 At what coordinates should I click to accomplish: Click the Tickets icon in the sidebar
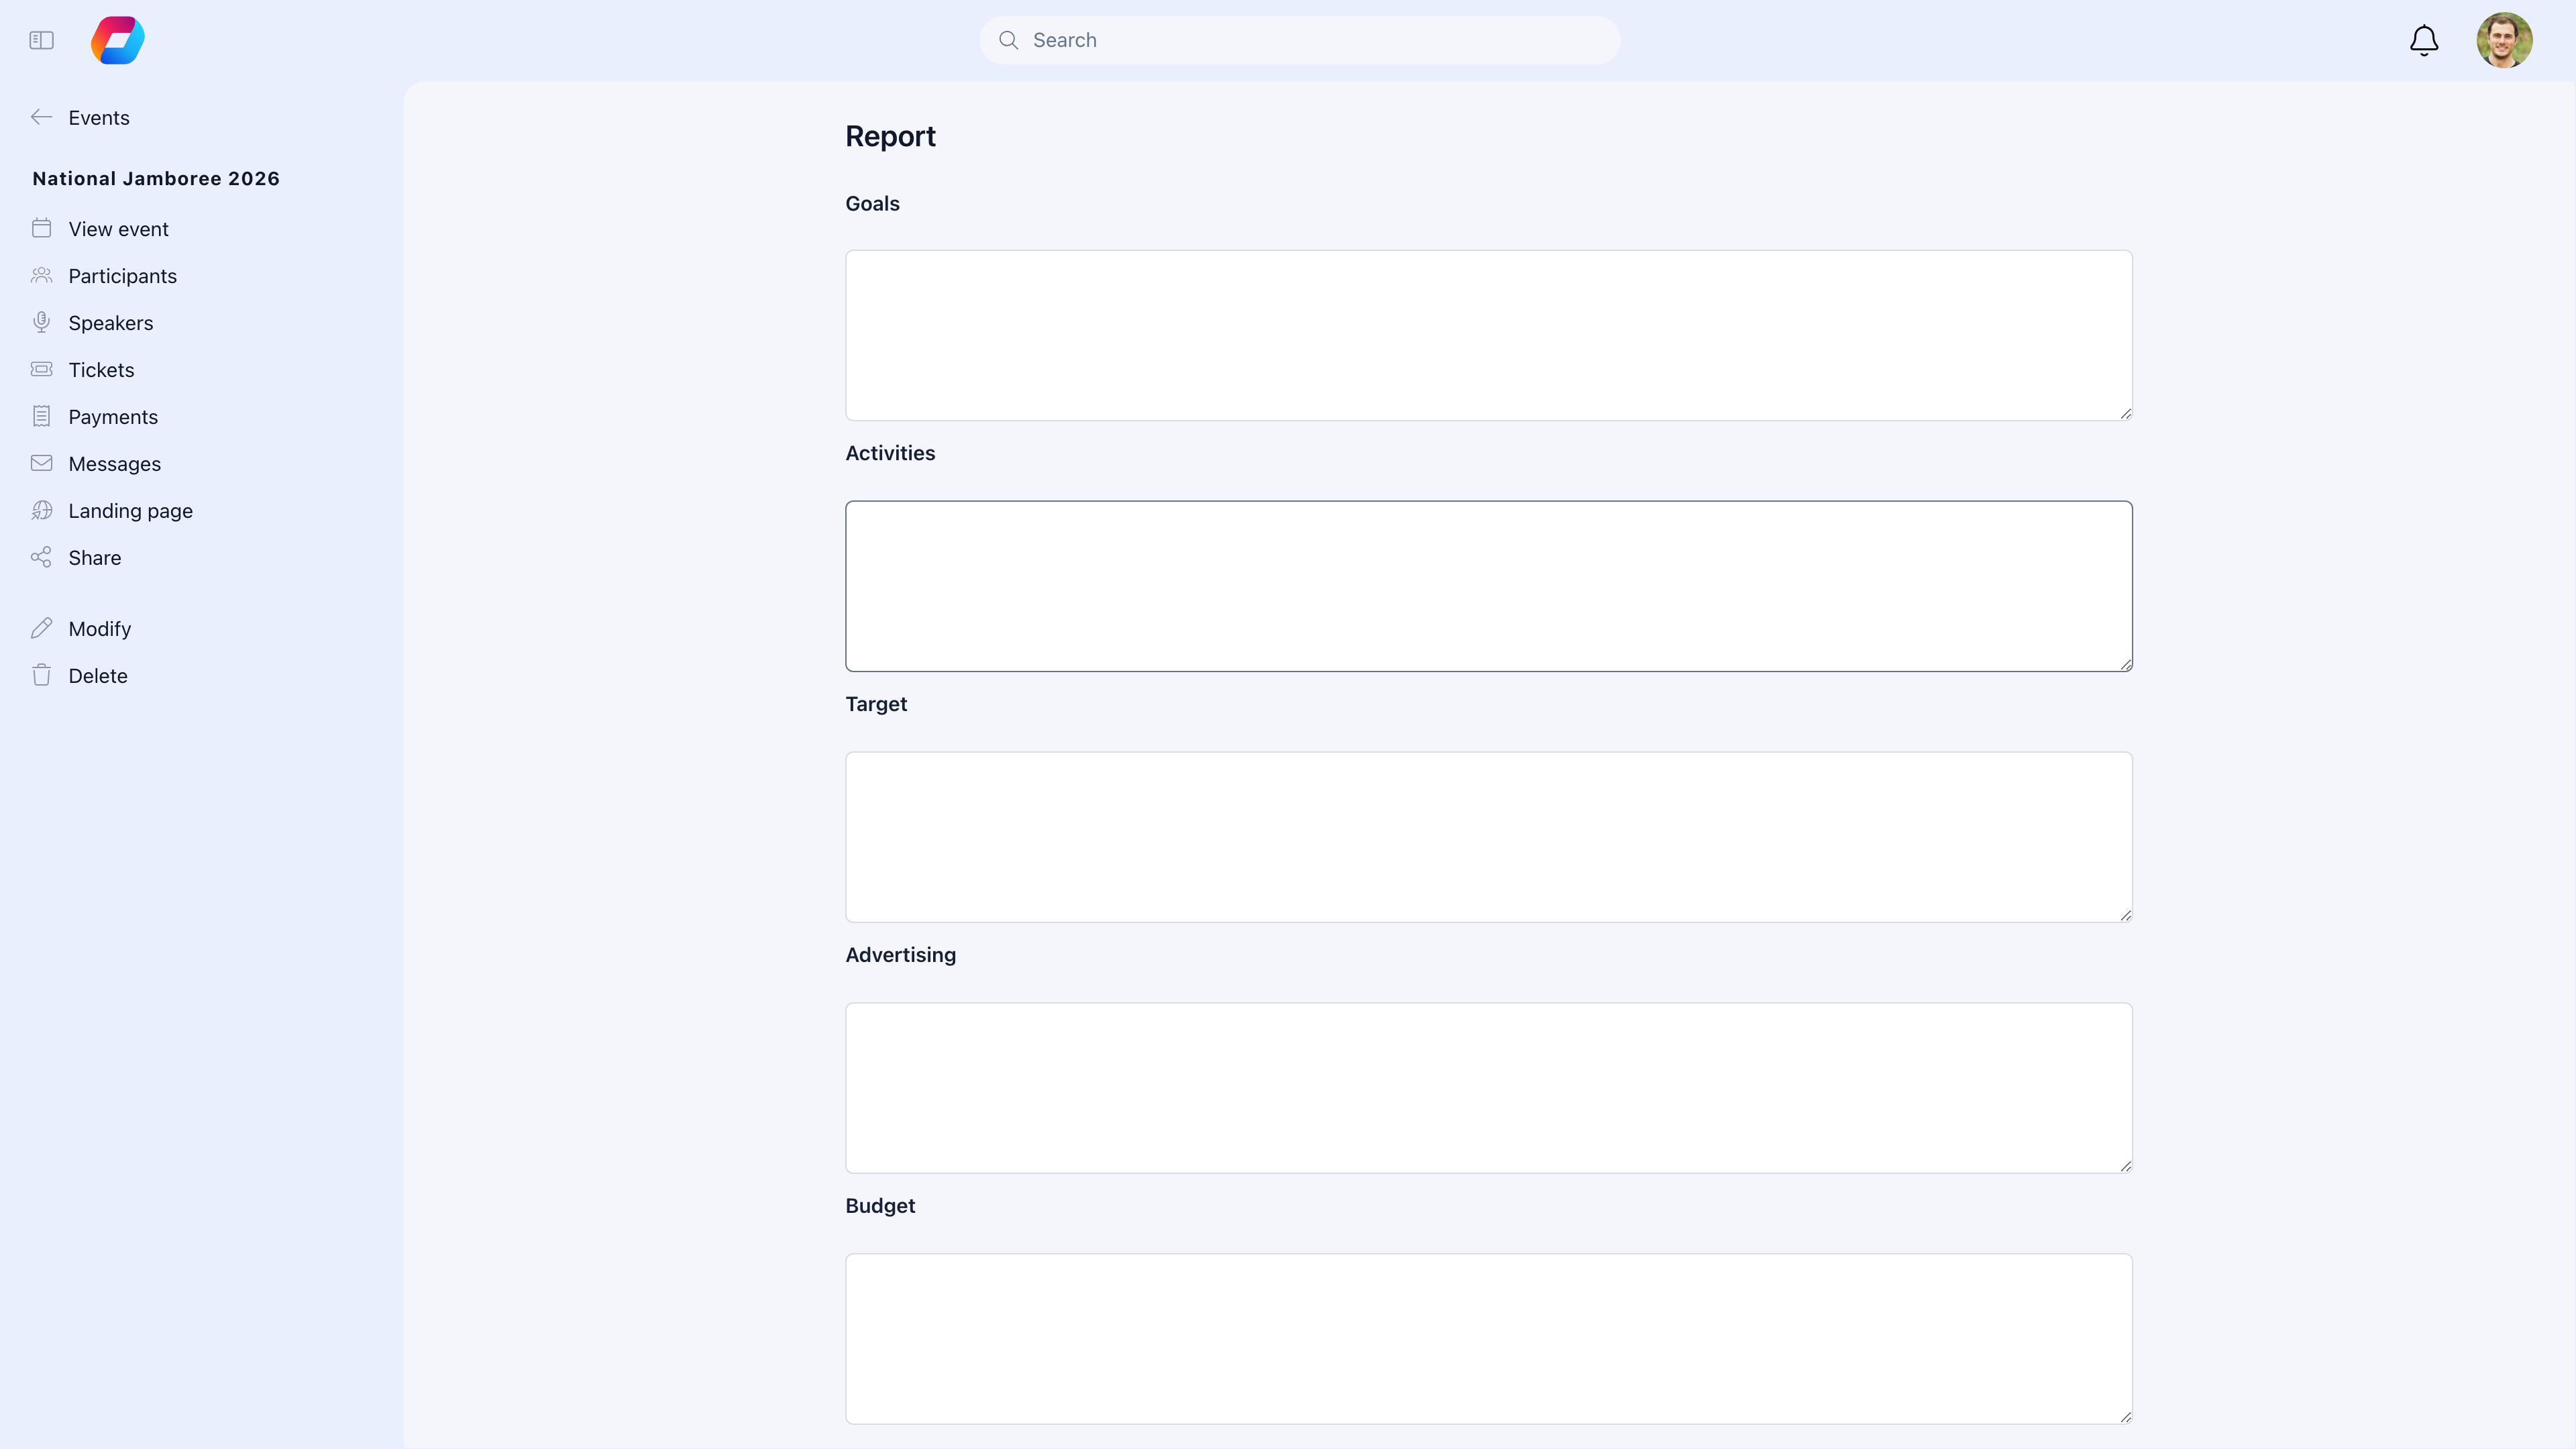coord(41,369)
